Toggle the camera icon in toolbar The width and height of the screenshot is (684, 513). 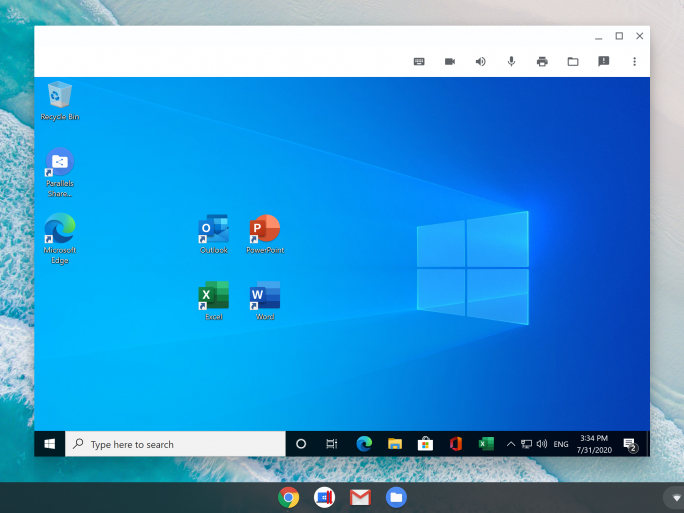(450, 62)
